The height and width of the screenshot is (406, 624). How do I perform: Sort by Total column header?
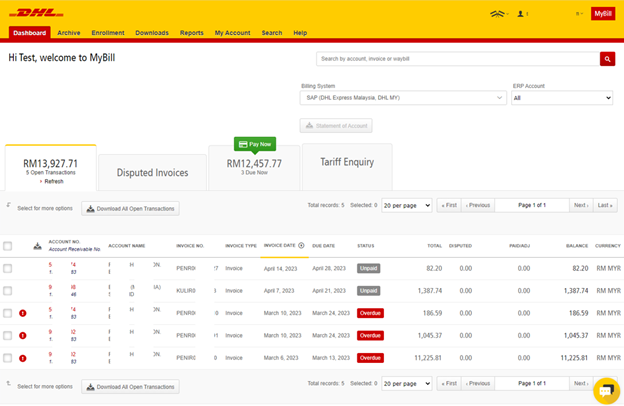434,246
